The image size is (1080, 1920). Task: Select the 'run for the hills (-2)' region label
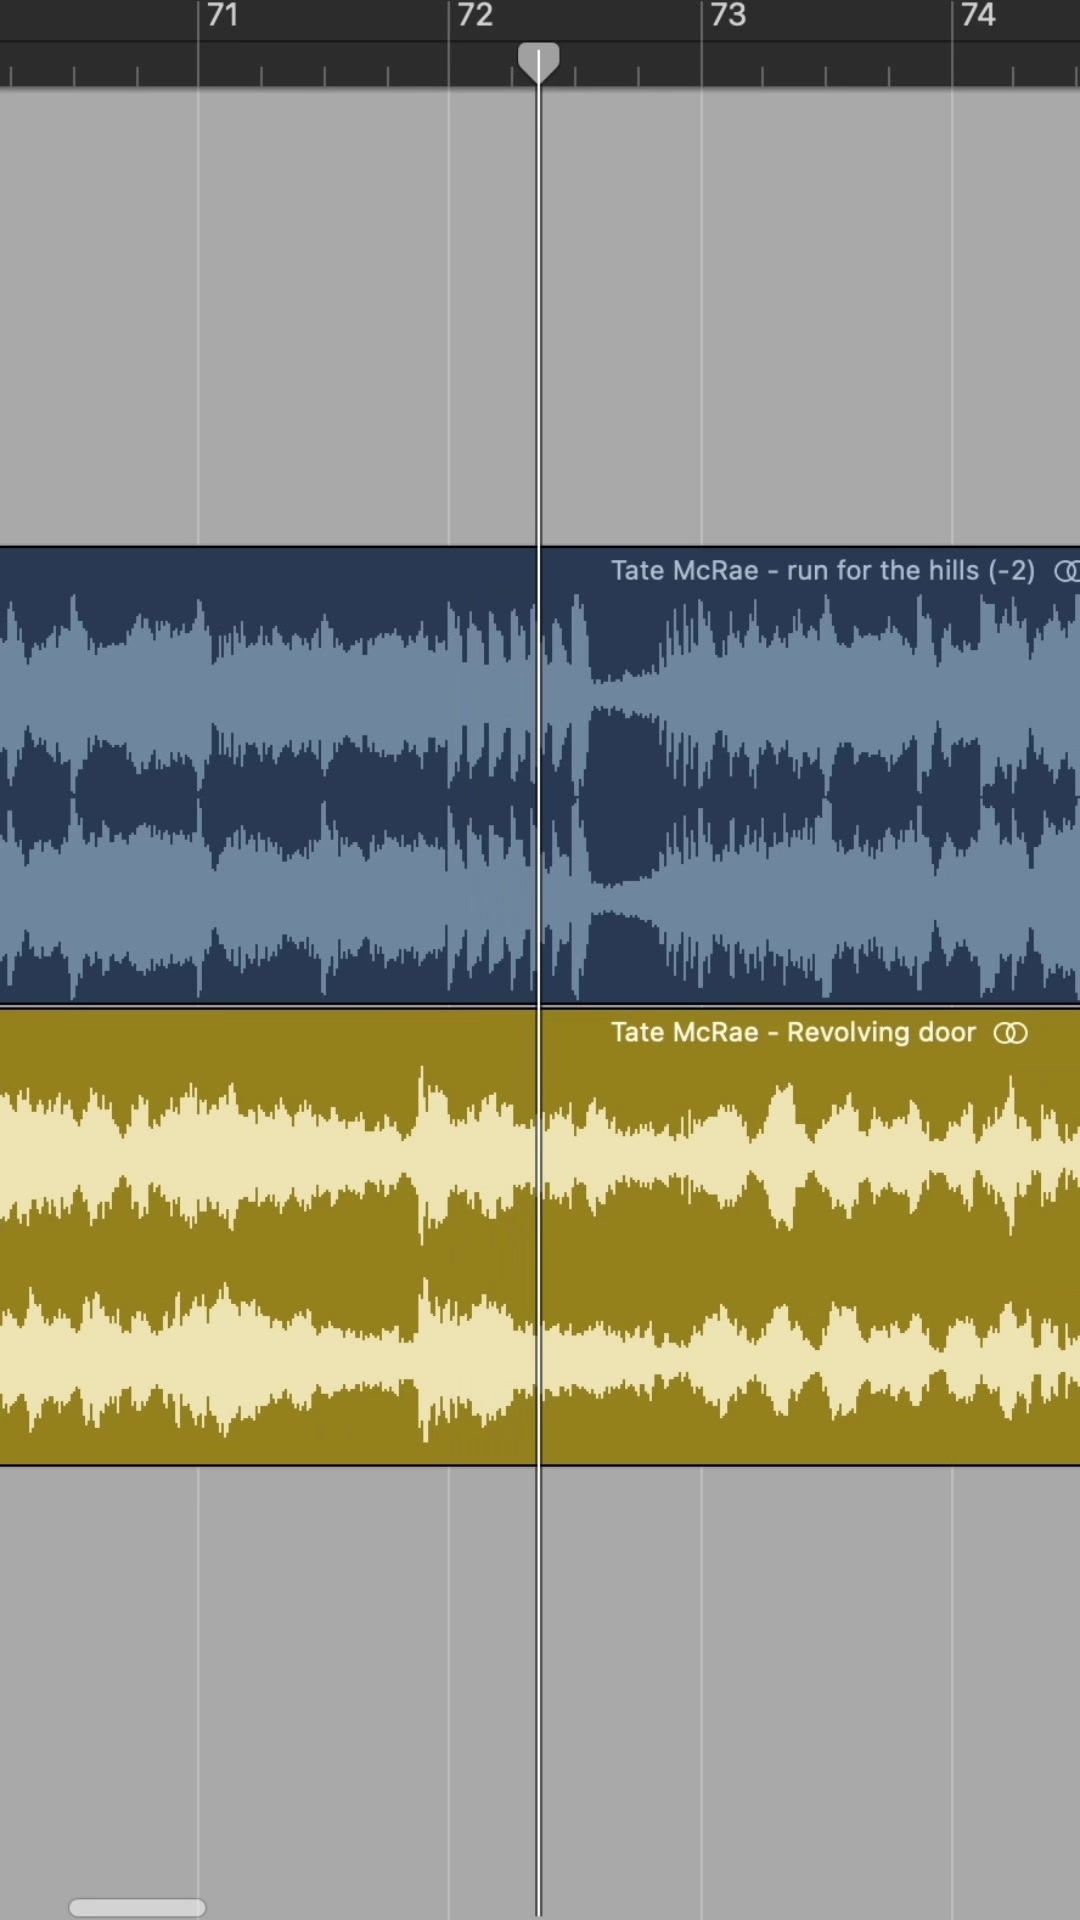coord(823,570)
